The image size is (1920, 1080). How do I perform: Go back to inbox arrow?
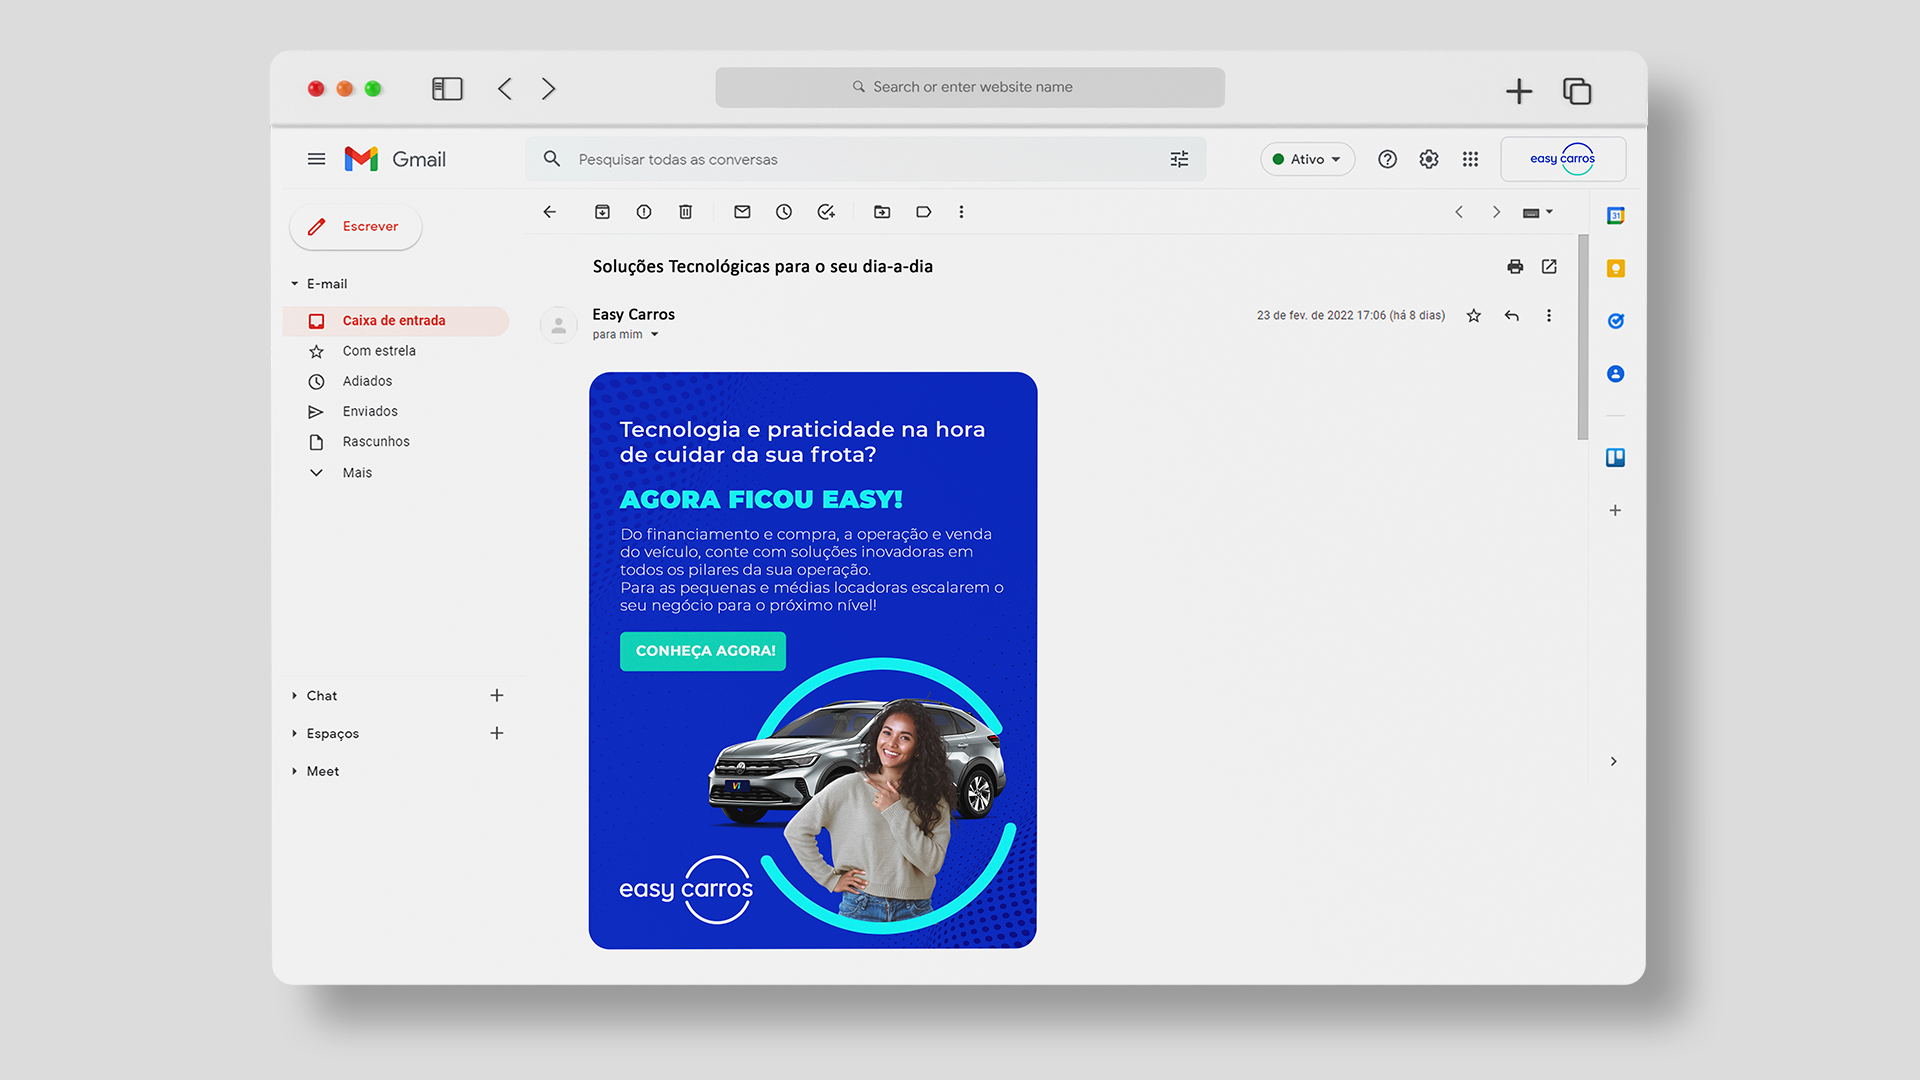pyautogui.click(x=550, y=212)
